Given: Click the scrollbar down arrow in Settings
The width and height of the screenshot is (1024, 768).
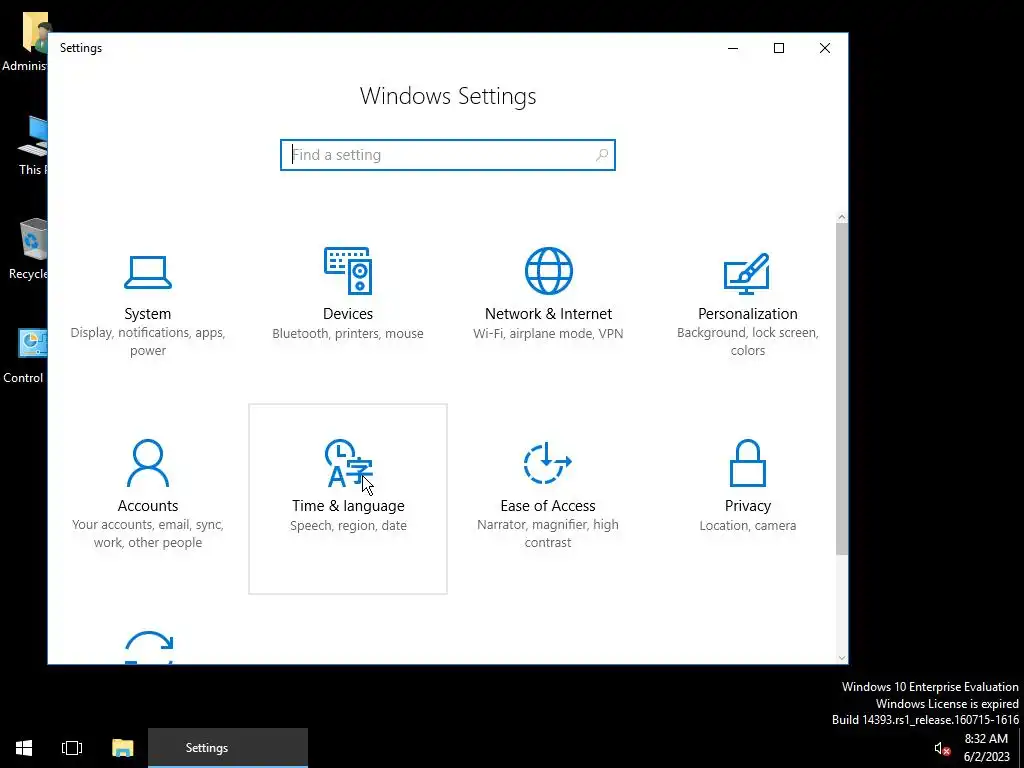Looking at the screenshot, I should tap(841, 658).
